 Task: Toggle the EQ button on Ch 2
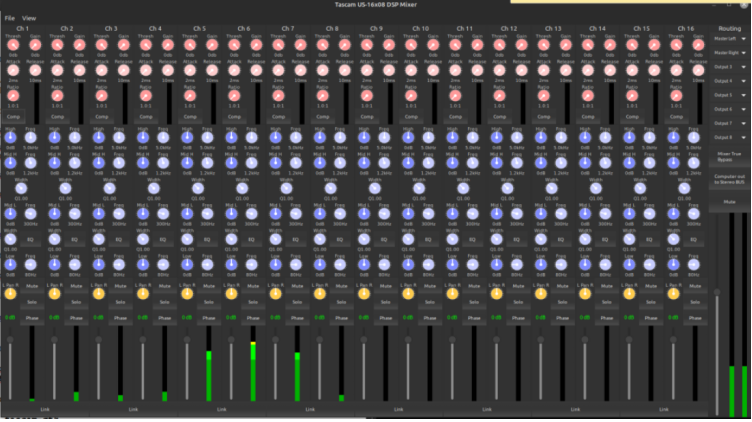[x=74, y=239]
